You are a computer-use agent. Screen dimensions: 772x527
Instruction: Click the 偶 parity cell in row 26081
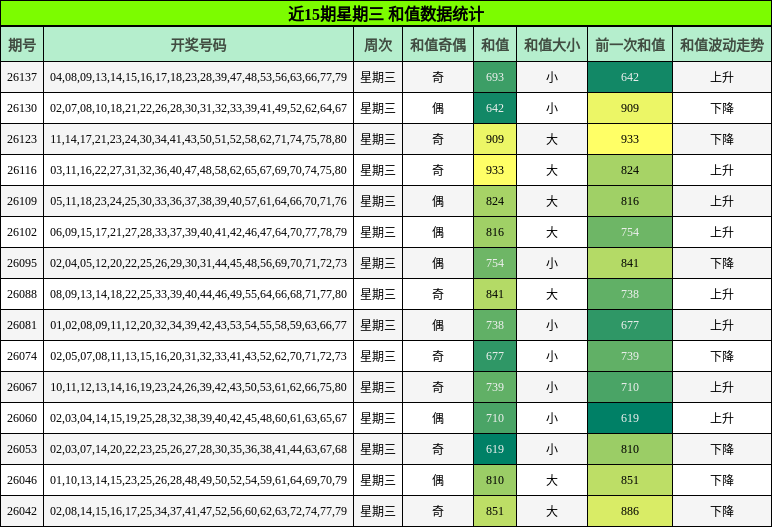(438, 325)
